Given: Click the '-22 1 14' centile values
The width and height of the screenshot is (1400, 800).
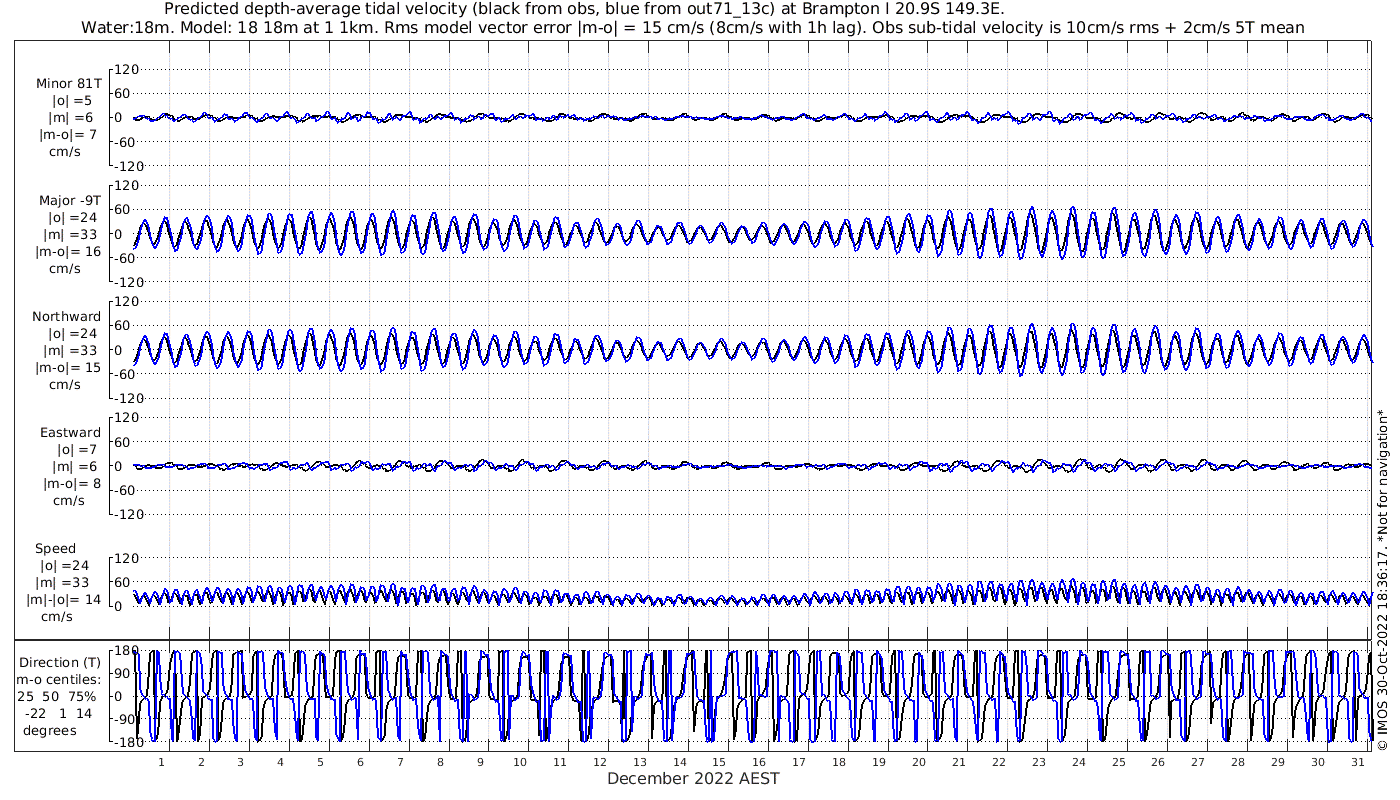Looking at the screenshot, I should point(60,713).
